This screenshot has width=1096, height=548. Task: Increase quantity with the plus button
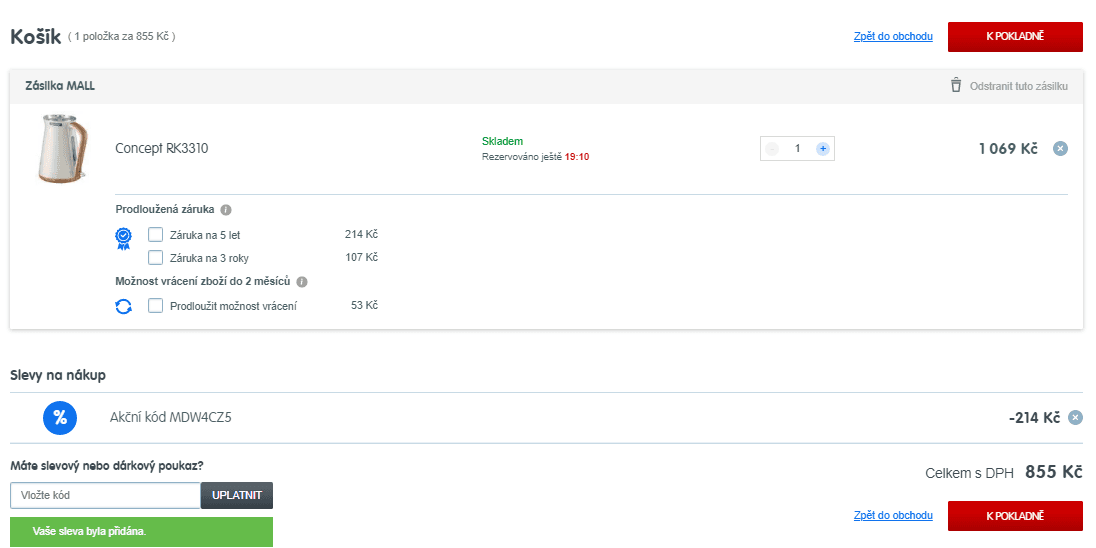[x=823, y=149]
